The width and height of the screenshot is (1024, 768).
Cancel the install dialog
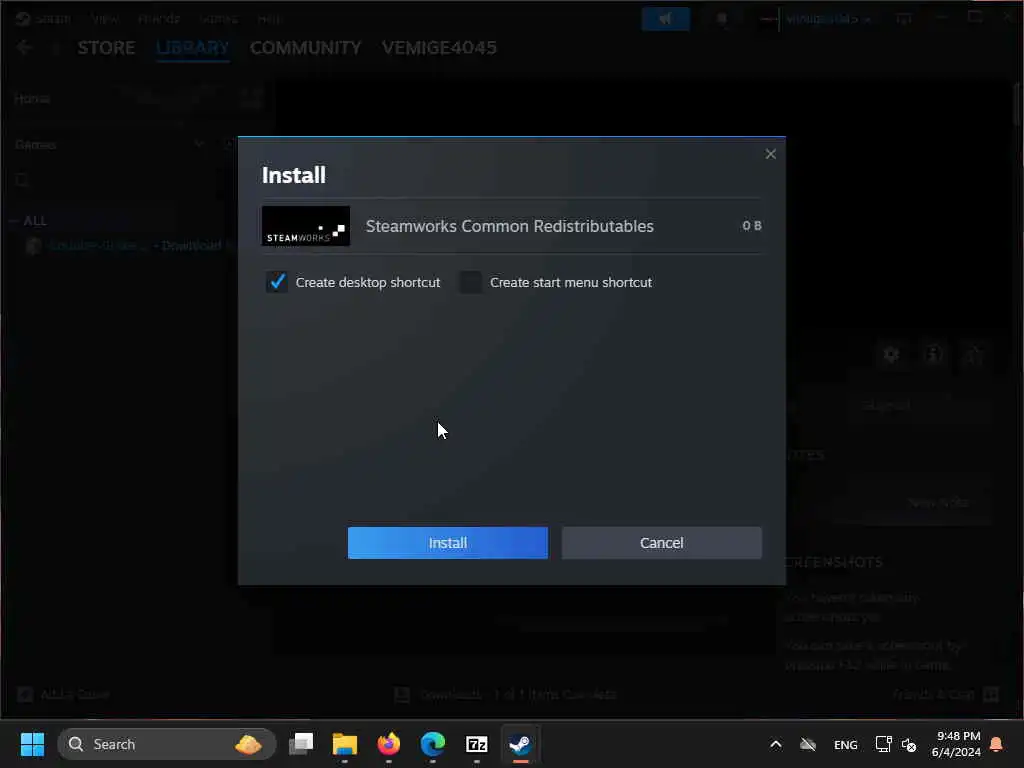tap(662, 543)
